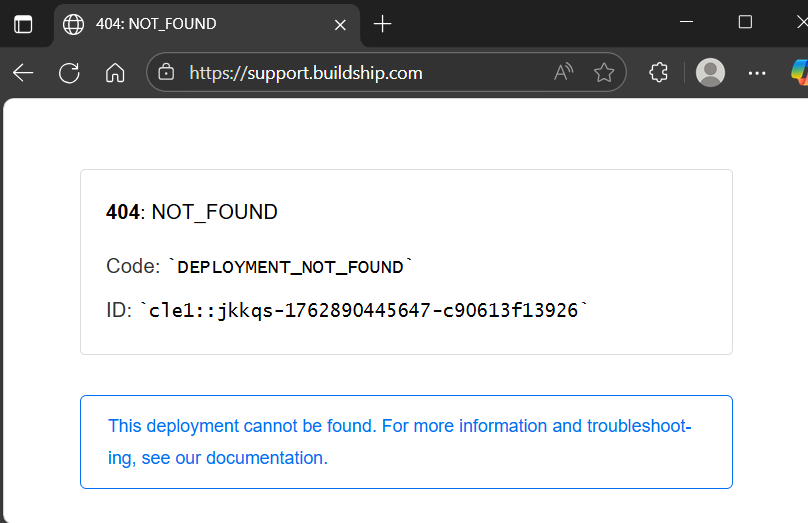
Task: Open a new tab
Action: coord(382,24)
